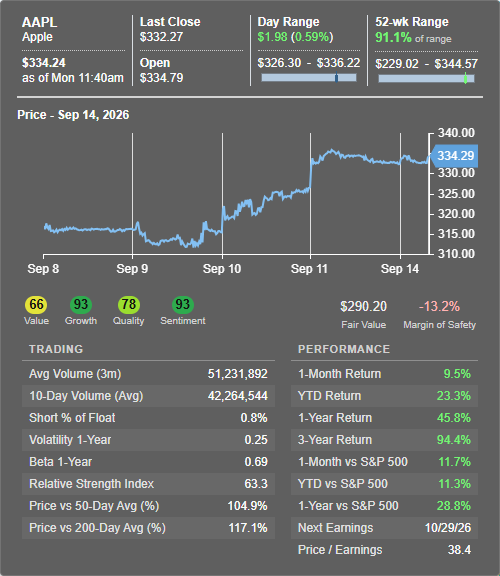The width and height of the screenshot is (500, 576).
Task: Click the 91.1% of range figure
Action: coord(413,37)
